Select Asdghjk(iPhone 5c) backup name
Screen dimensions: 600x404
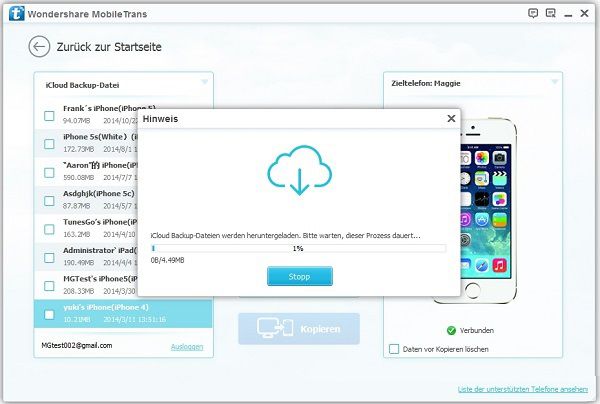[99, 194]
